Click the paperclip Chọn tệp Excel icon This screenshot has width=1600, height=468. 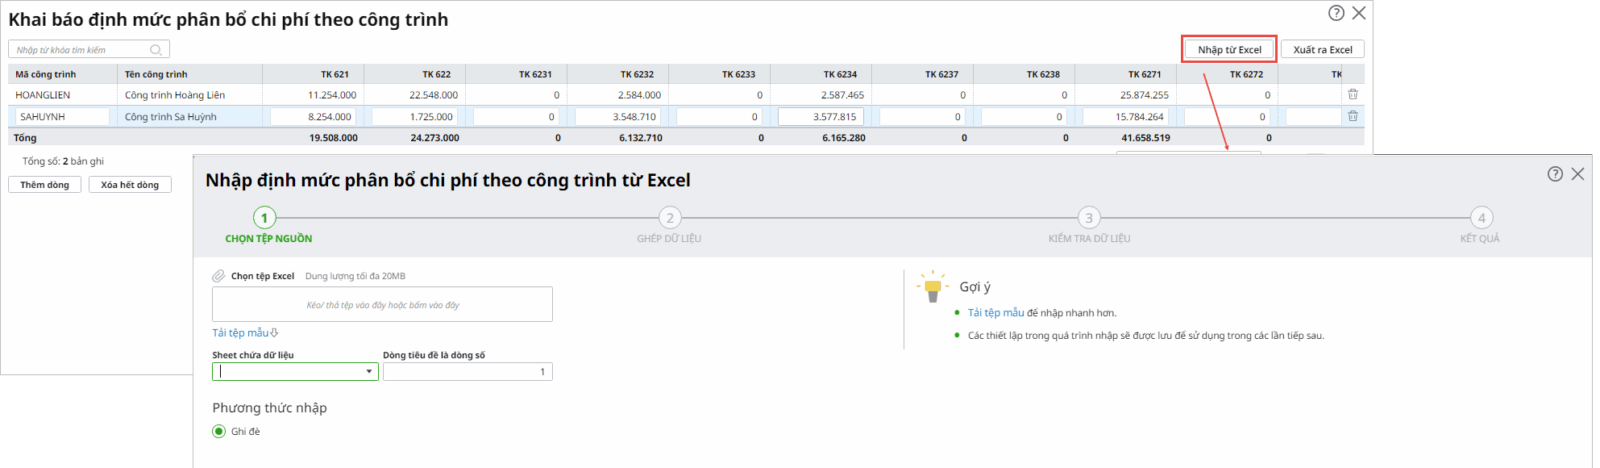[218, 276]
